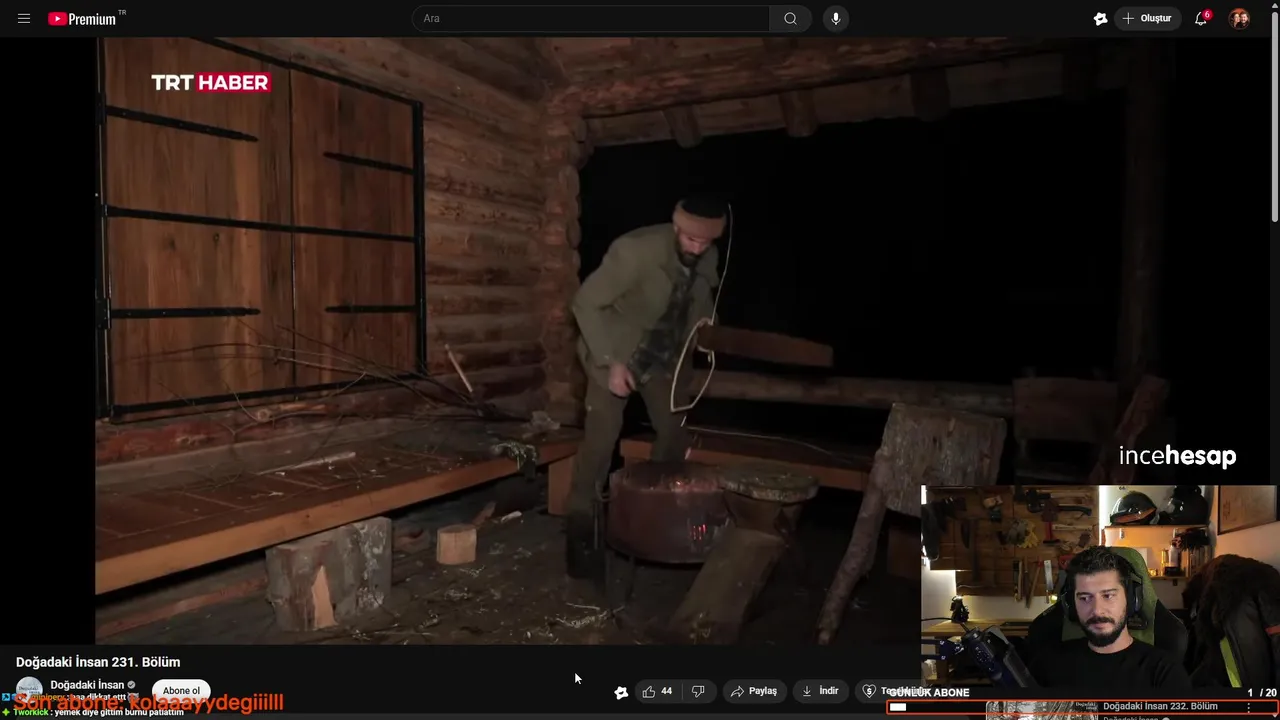This screenshot has height=720, width=1280.
Task: Open the hamburger guide menu
Action: tap(24, 19)
